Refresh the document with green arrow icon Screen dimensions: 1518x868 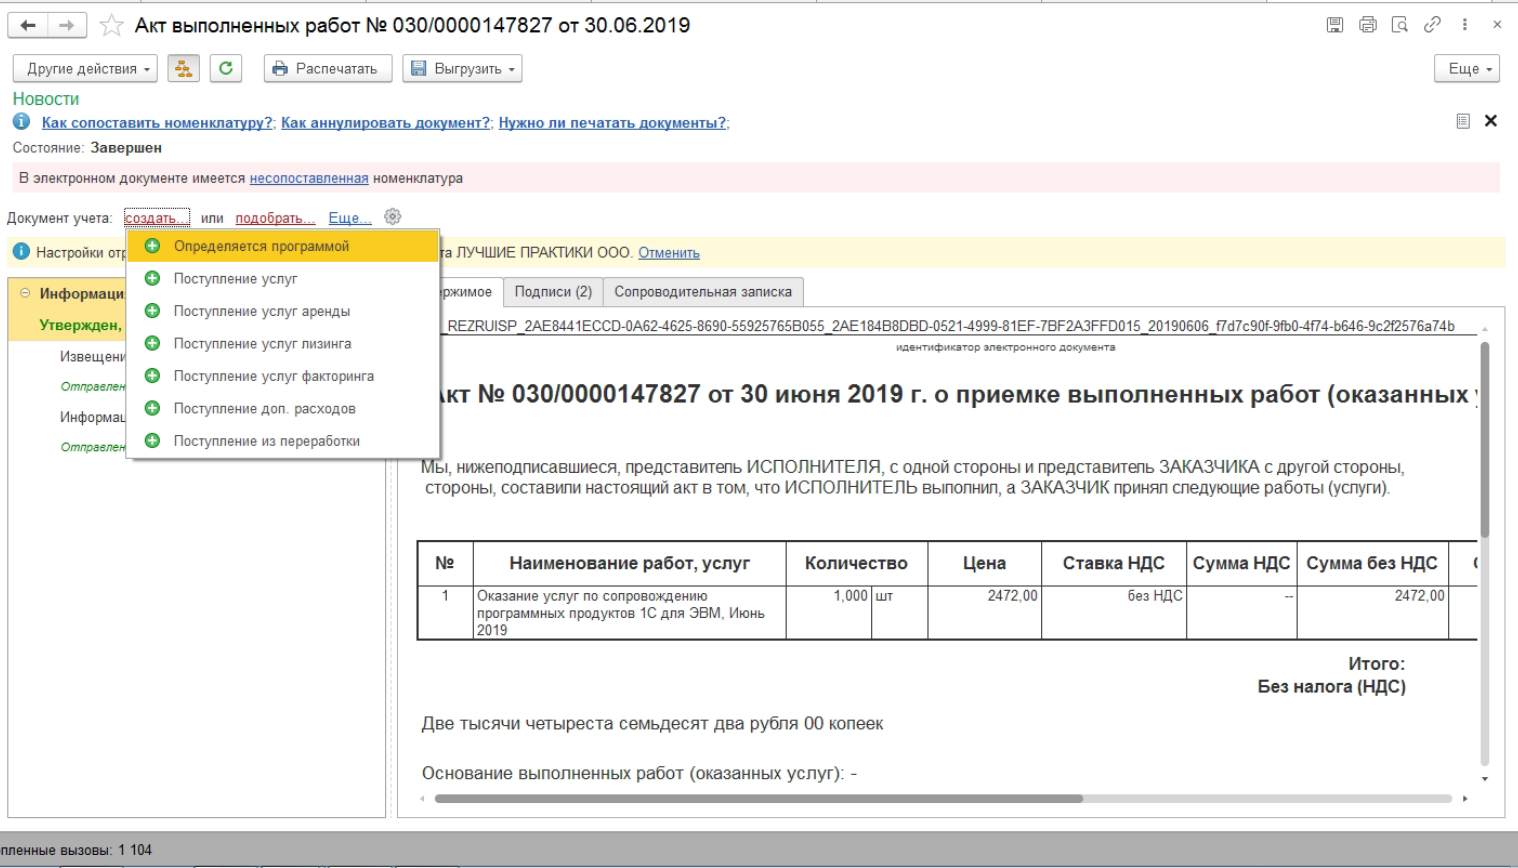226,68
